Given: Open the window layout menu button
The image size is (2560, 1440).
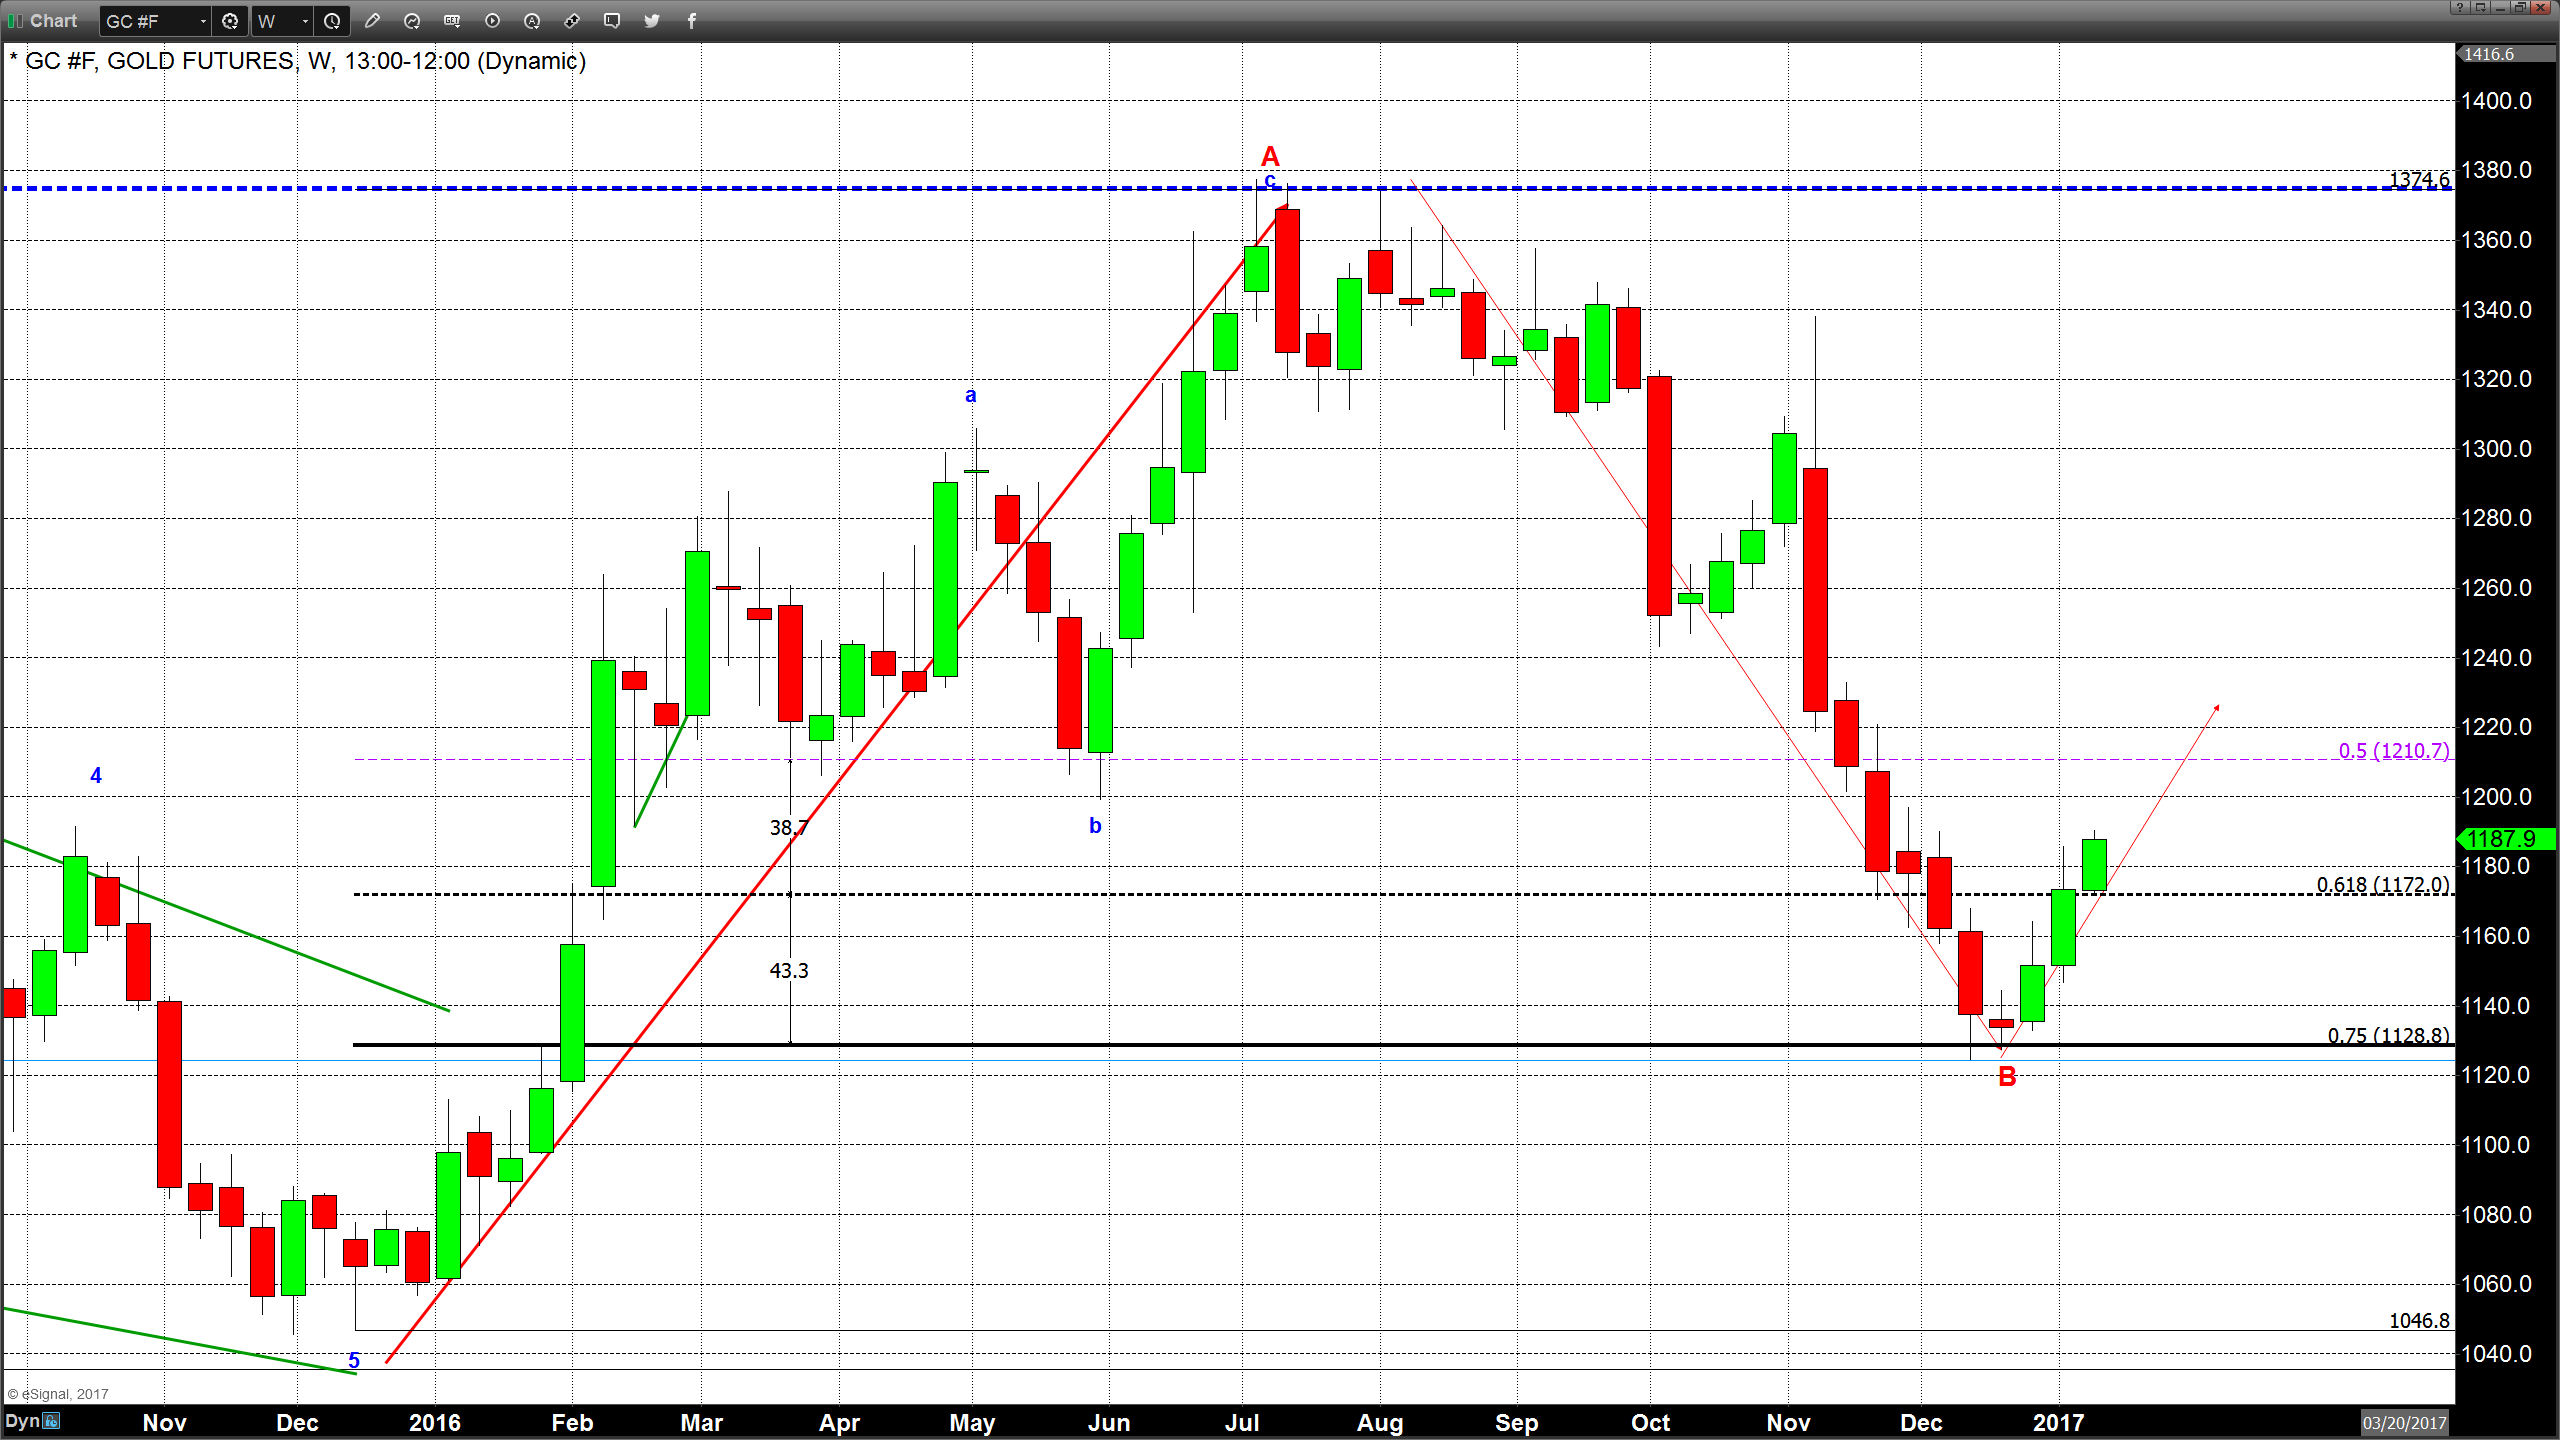Looking at the screenshot, I should pyautogui.click(x=2481, y=7).
